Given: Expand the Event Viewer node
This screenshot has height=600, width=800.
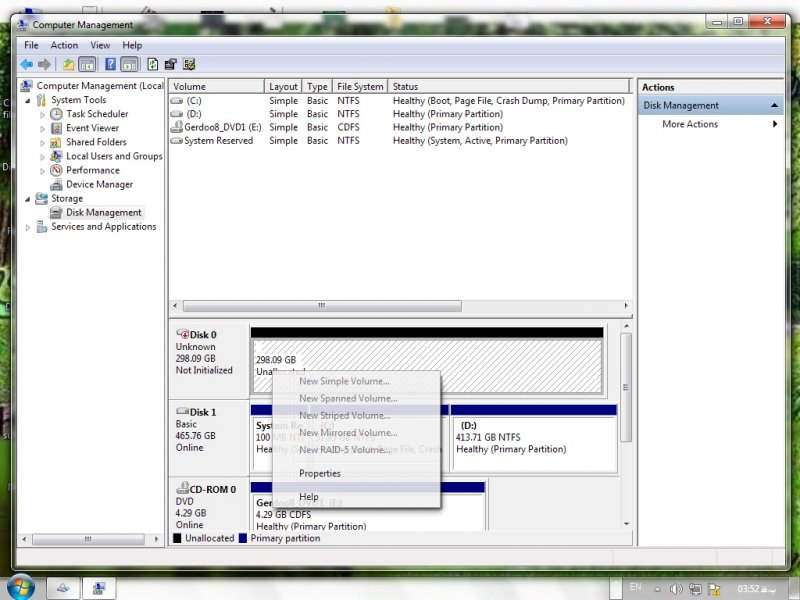Looking at the screenshot, I should tap(42, 129).
